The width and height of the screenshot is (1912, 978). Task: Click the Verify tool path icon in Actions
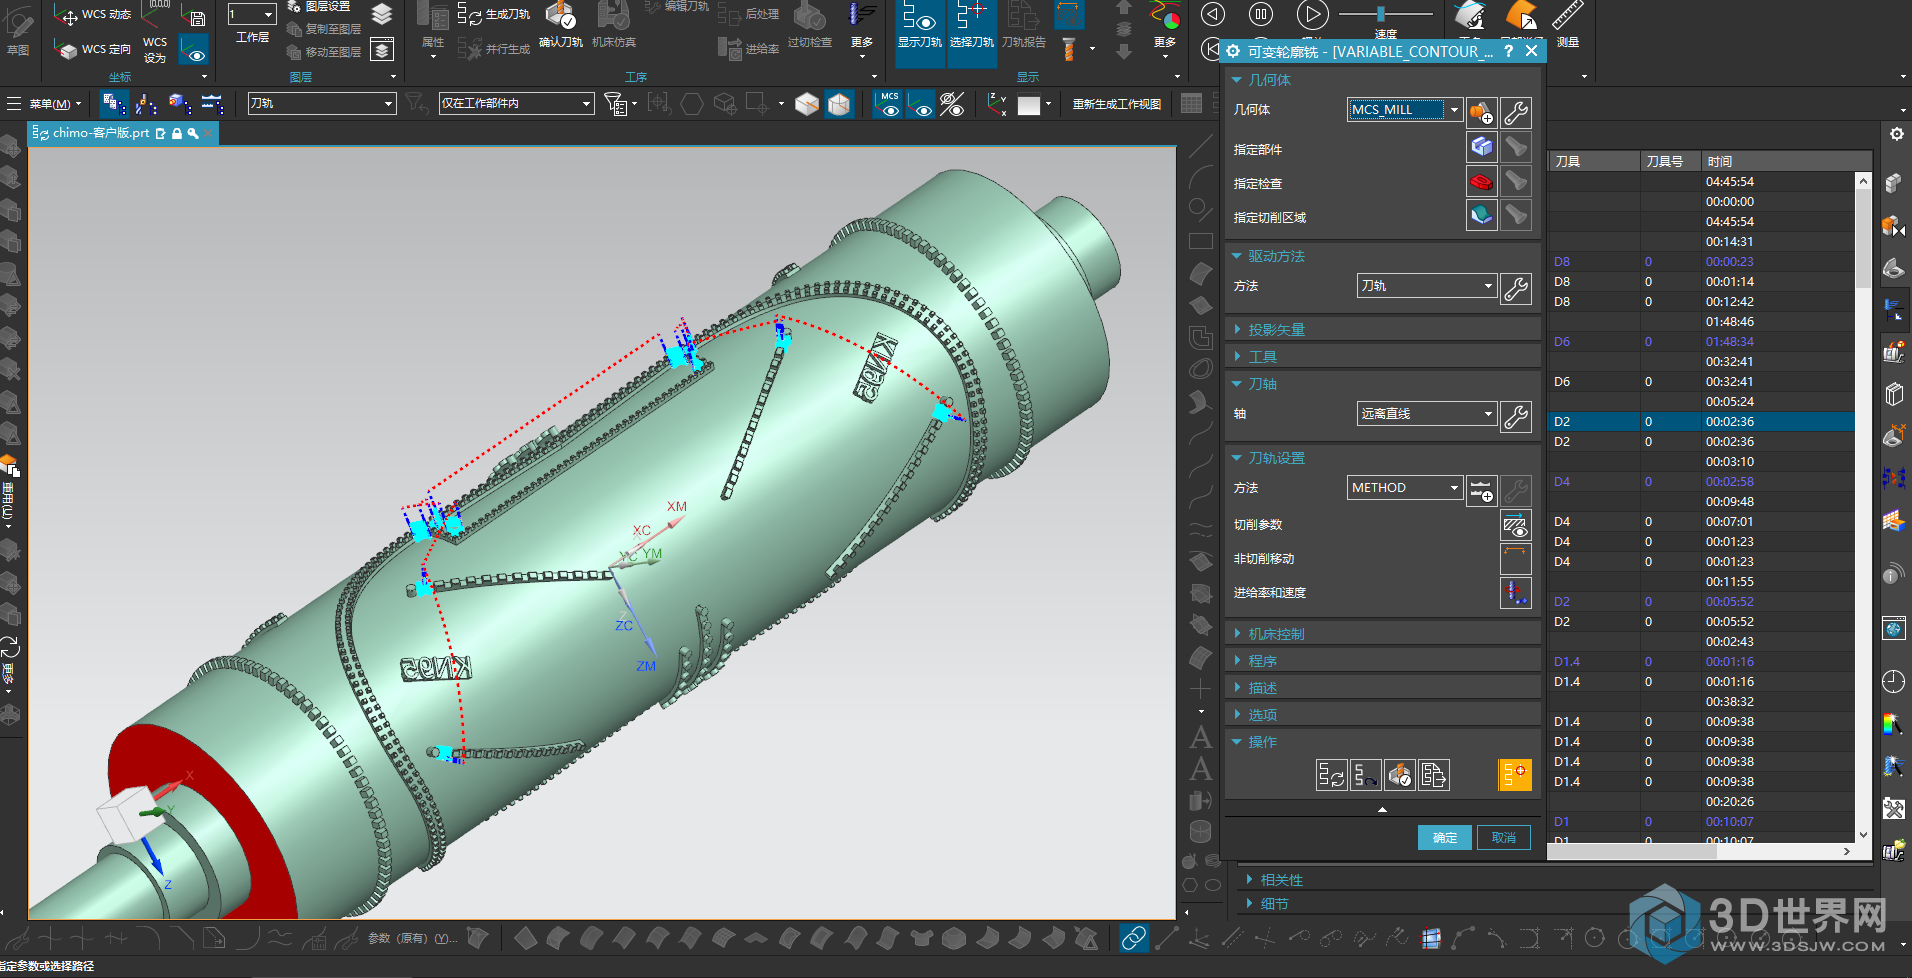pos(1399,775)
